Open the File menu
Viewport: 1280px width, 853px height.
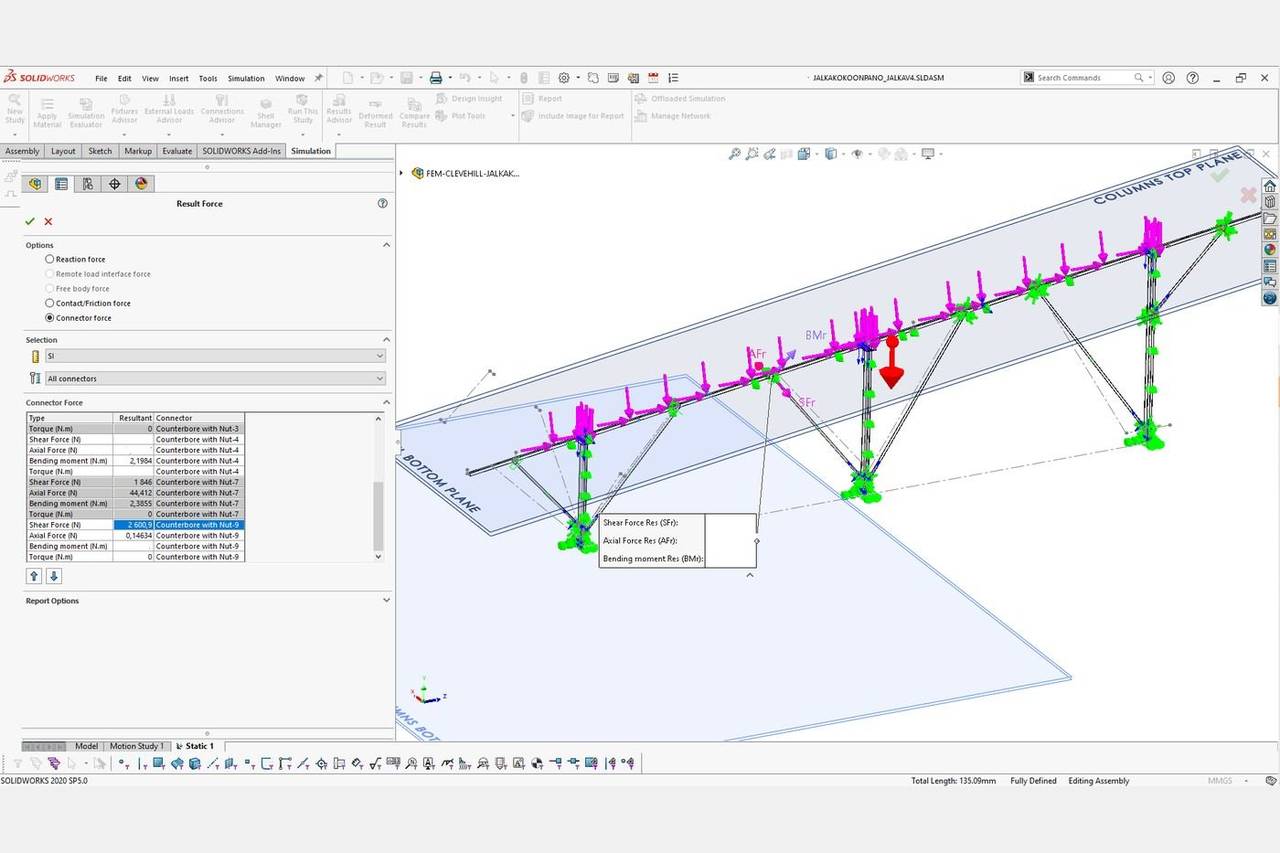point(101,78)
